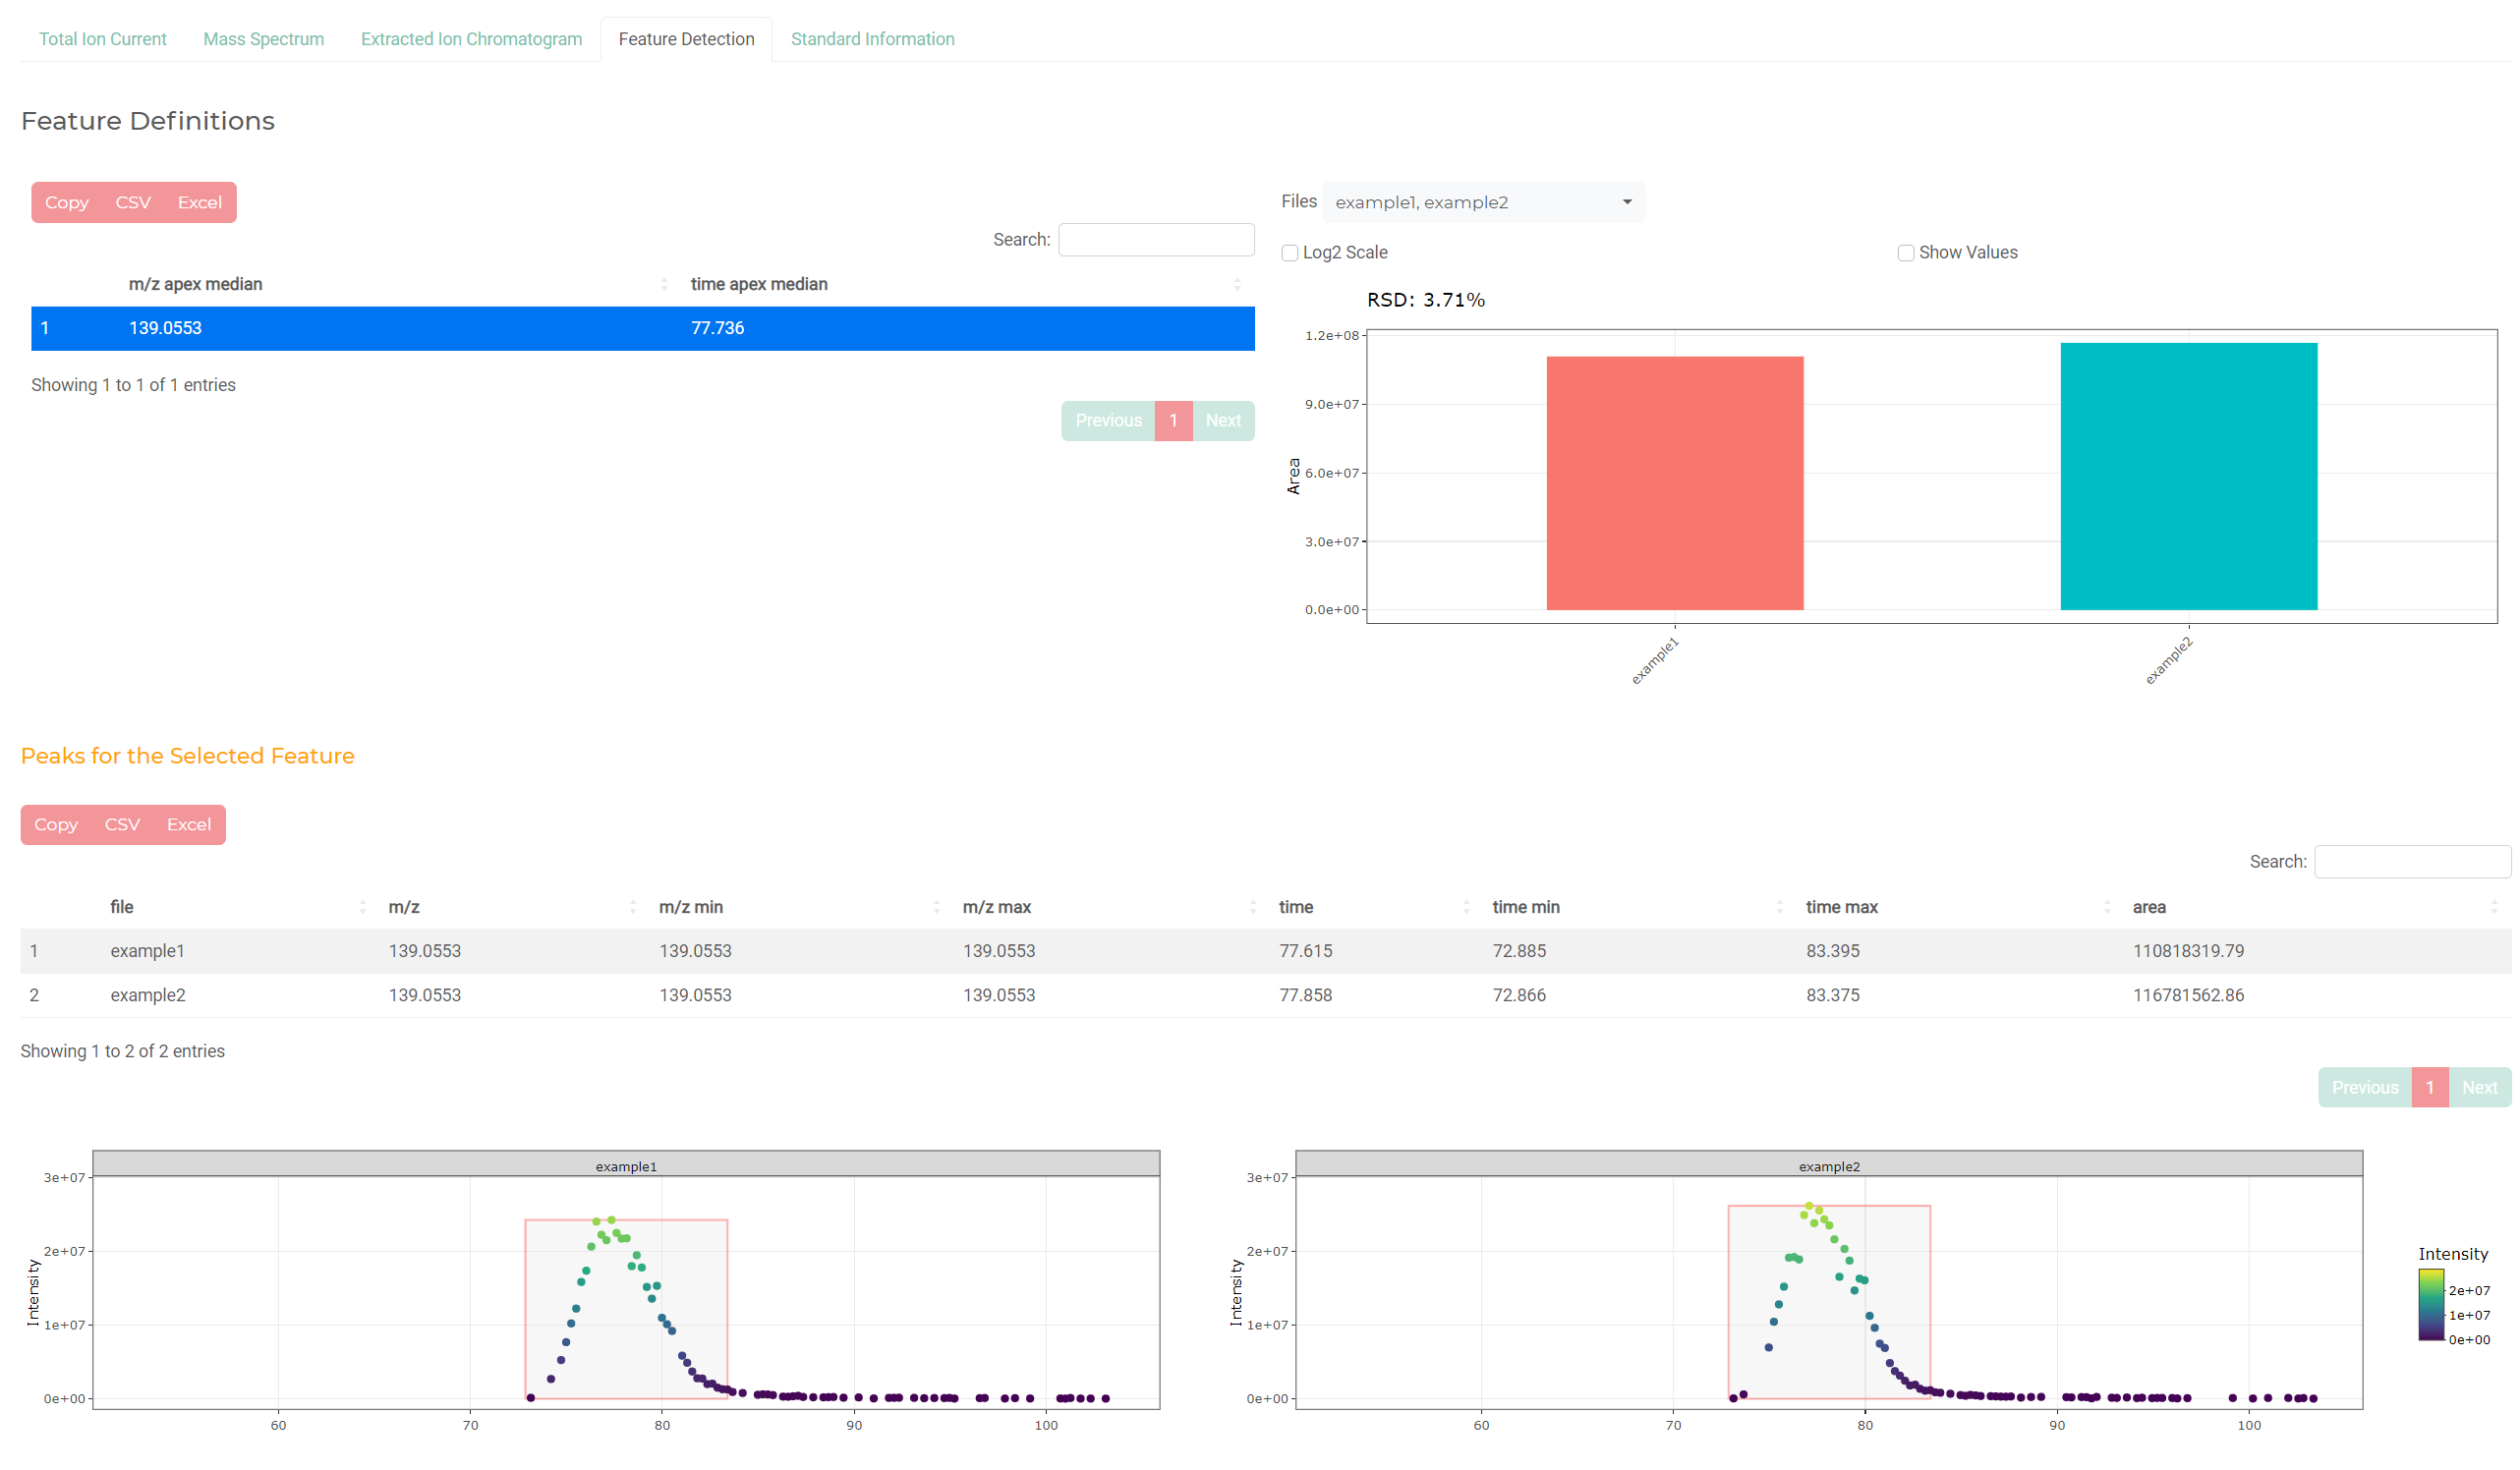The image size is (2520, 1470).
Task: Sort peaks table by m/z column
Action: click(x=512, y=907)
